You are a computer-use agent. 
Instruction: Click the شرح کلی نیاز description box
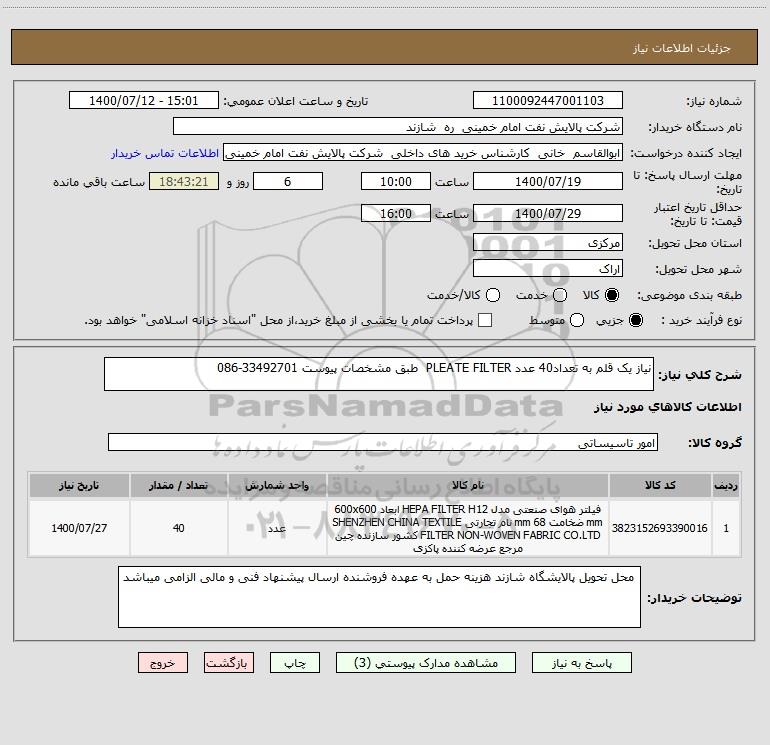tap(379, 374)
